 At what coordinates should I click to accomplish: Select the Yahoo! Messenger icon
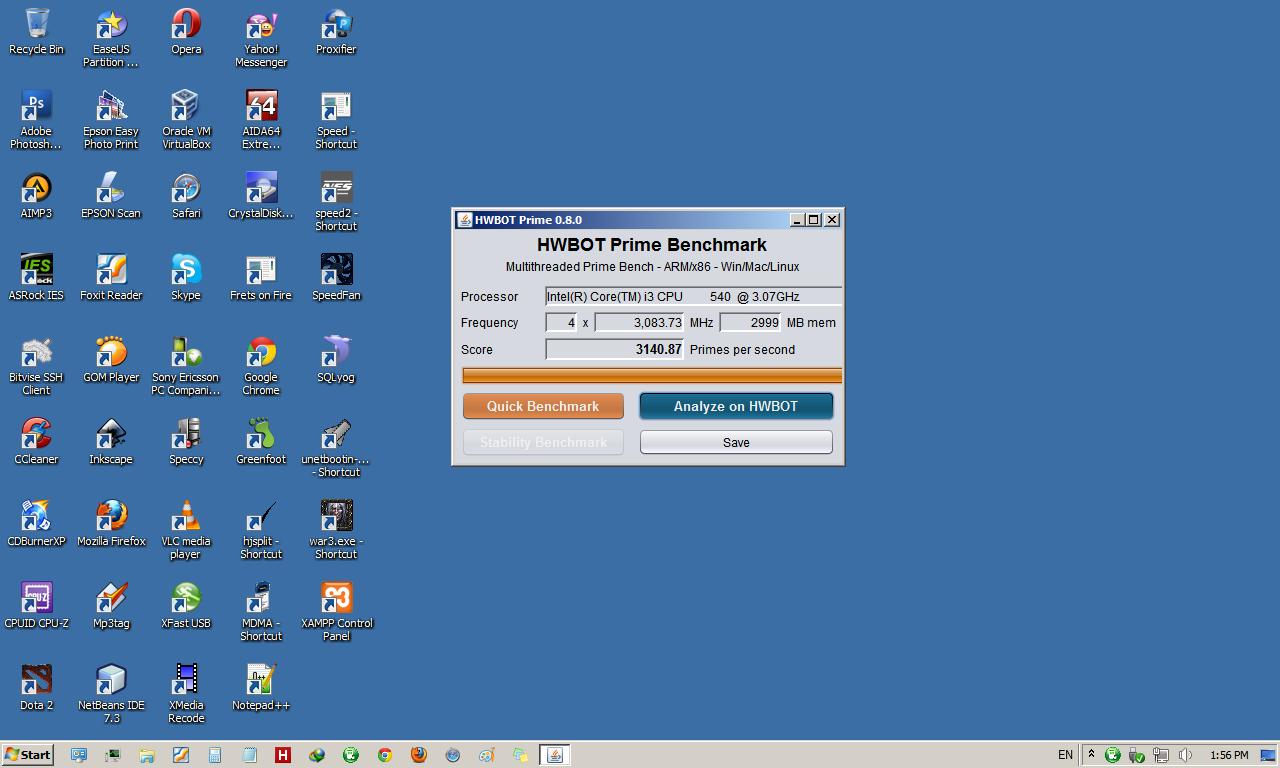point(261,38)
